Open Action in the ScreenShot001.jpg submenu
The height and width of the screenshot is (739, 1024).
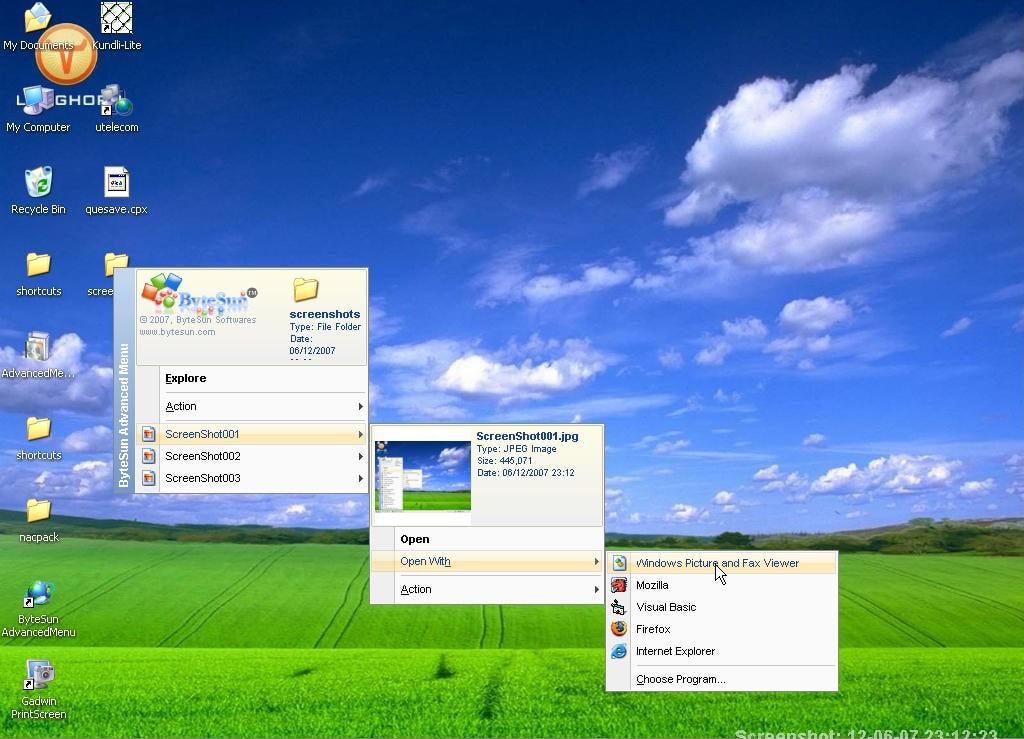coord(416,589)
